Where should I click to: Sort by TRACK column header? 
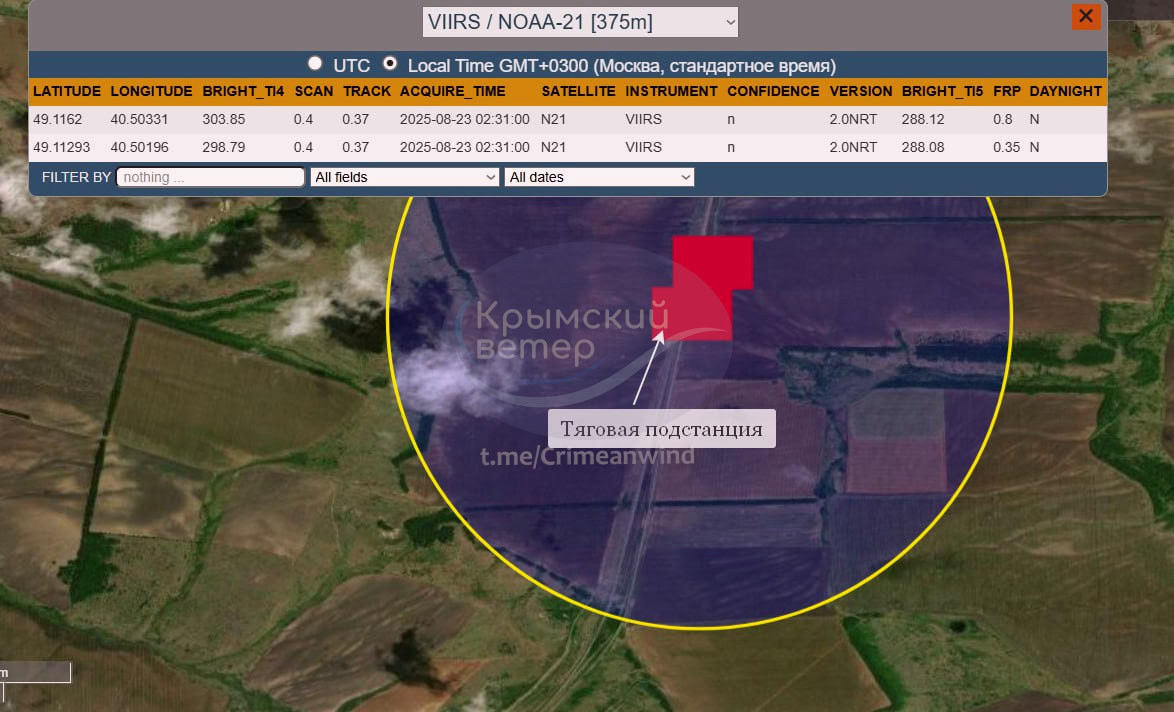[x=367, y=91]
